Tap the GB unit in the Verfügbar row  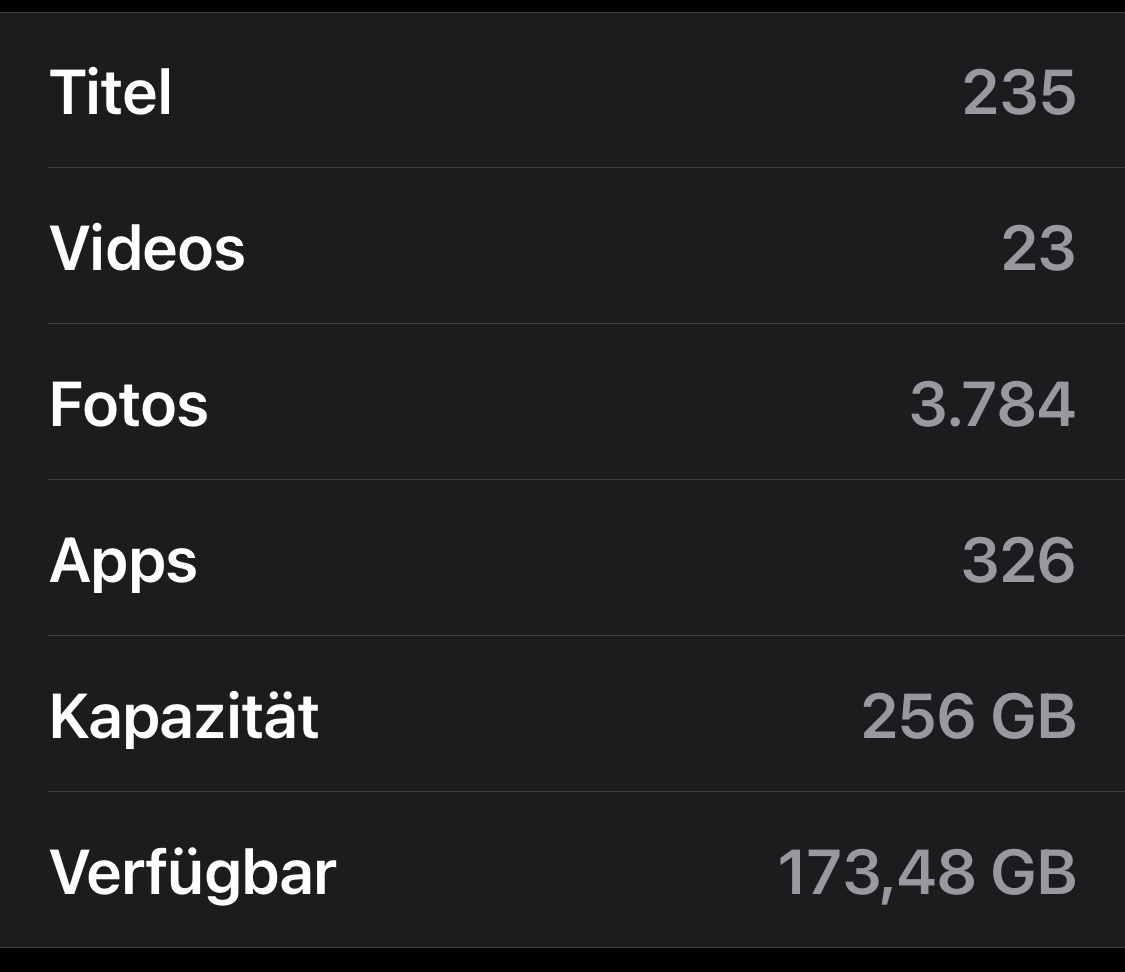point(1034,873)
